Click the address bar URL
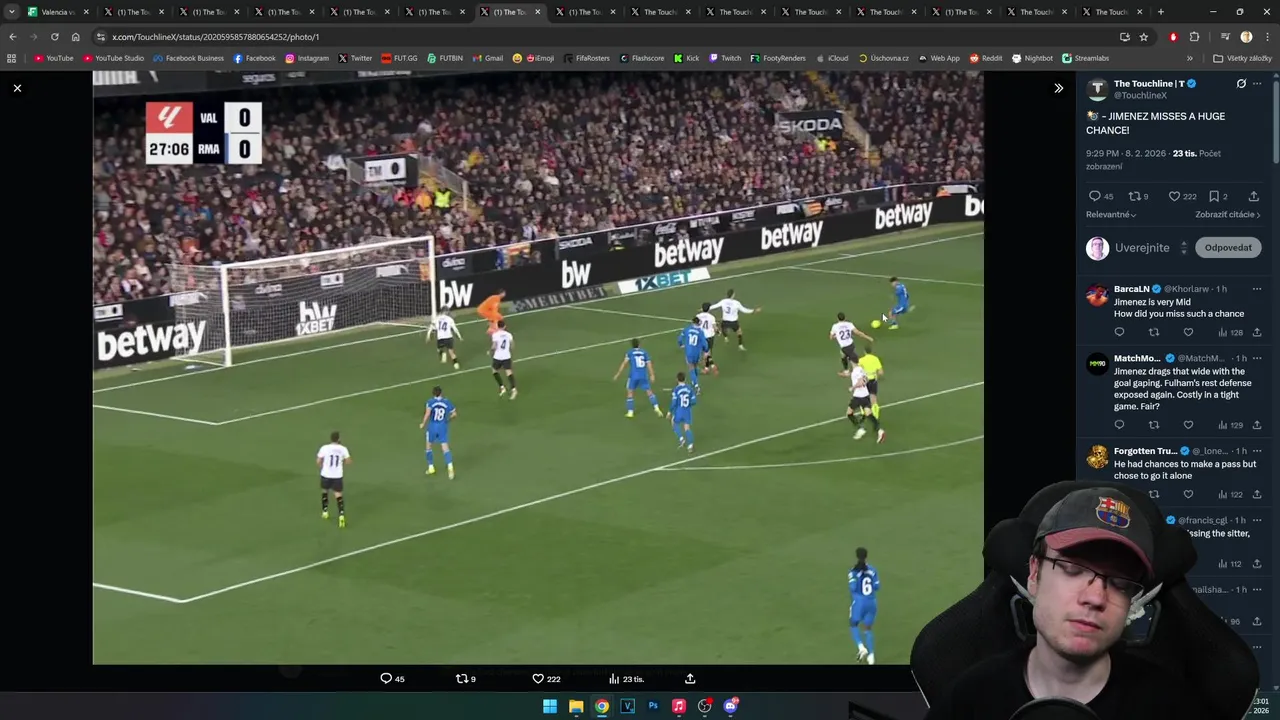This screenshot has height=720, width=1280. [215, 37]
